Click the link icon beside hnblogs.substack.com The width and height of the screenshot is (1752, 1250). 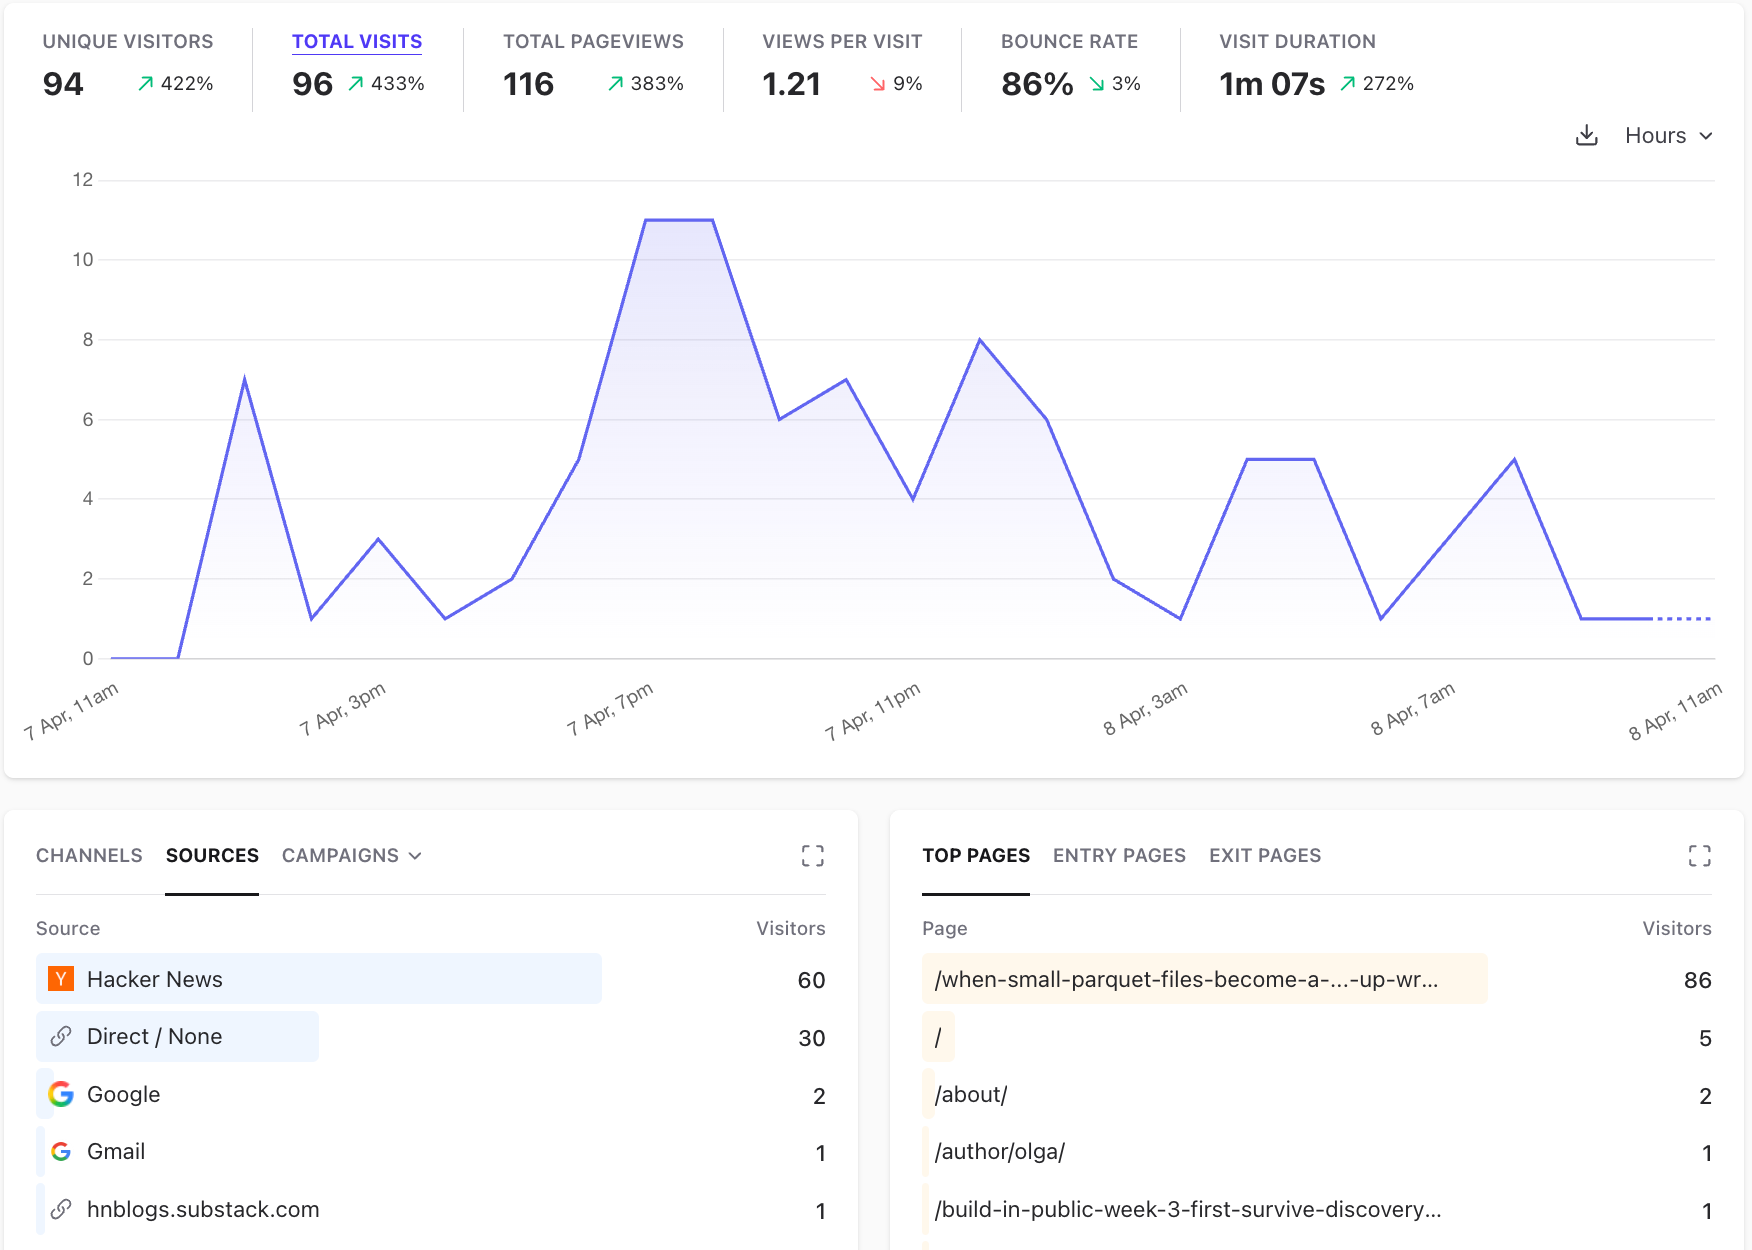coord(61,1209)
